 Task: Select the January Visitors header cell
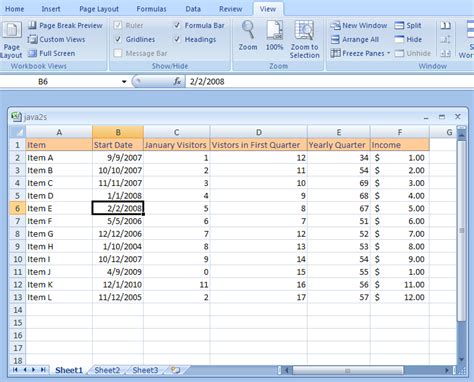click(177, 145)
